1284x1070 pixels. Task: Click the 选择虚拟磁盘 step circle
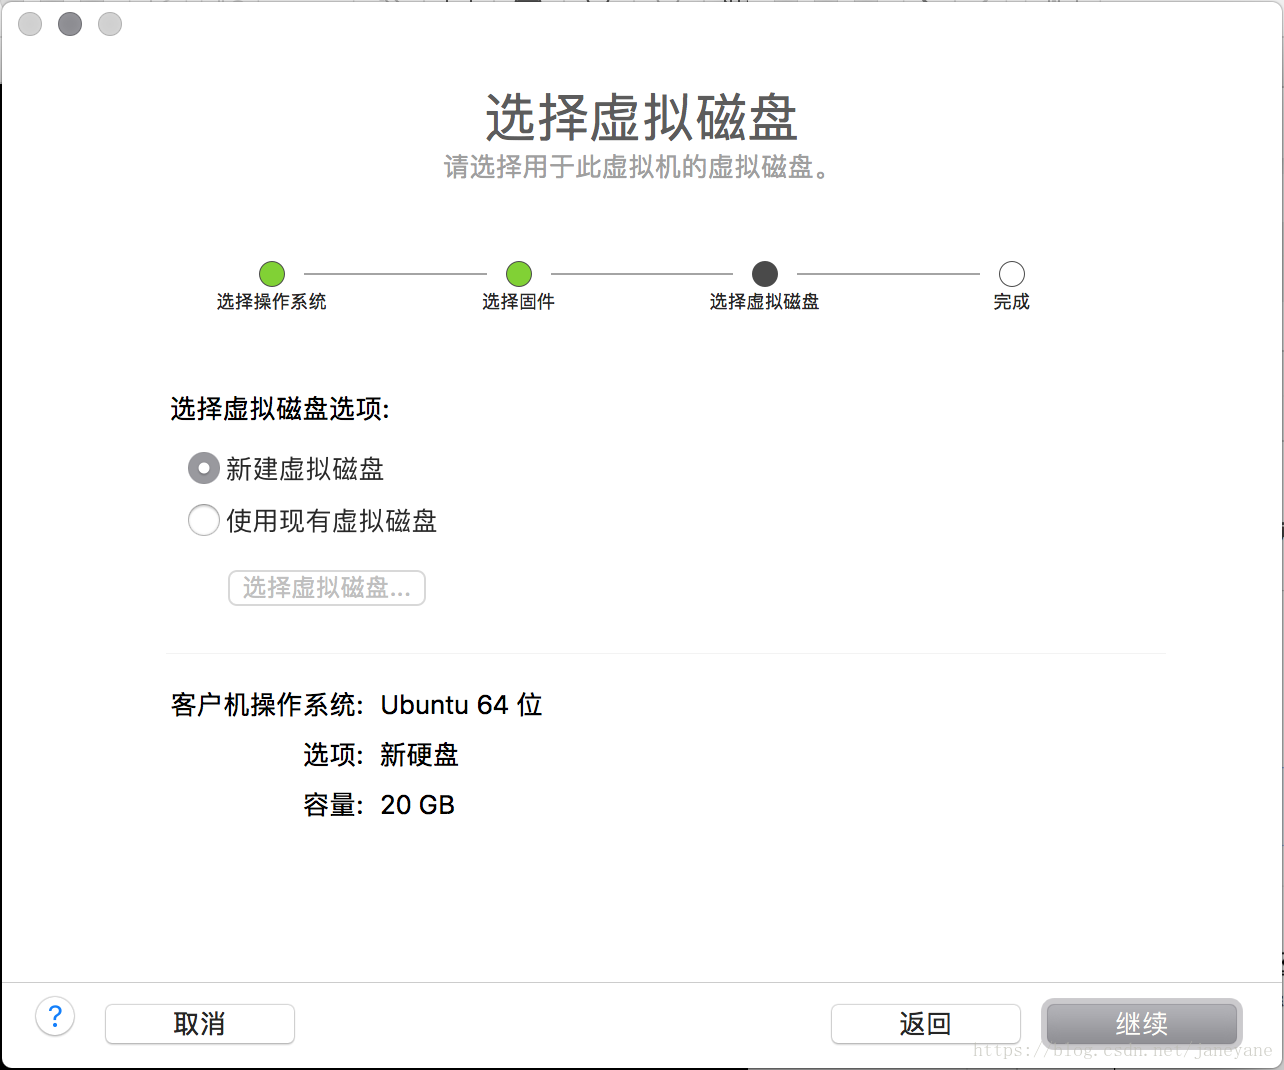point(765,274)
